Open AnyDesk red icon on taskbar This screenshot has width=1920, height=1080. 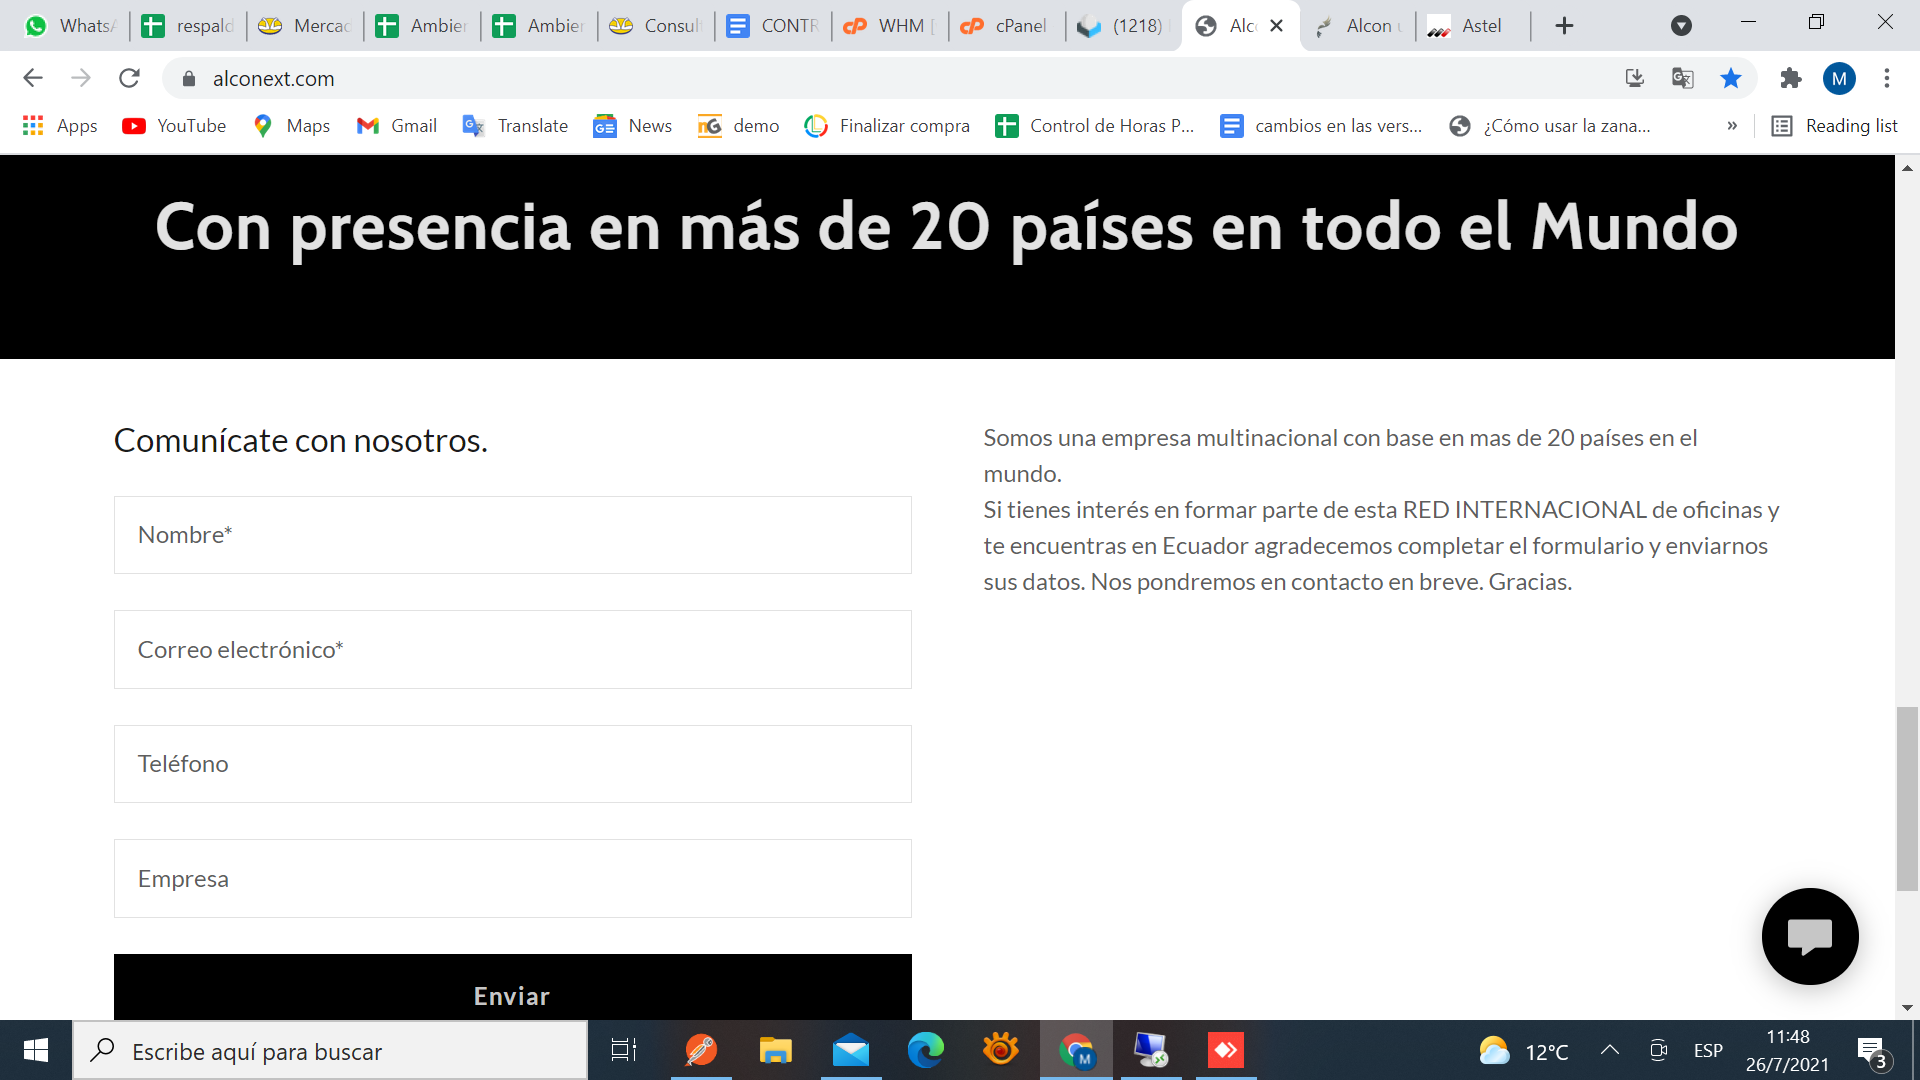click(x=1226, y=1050)
